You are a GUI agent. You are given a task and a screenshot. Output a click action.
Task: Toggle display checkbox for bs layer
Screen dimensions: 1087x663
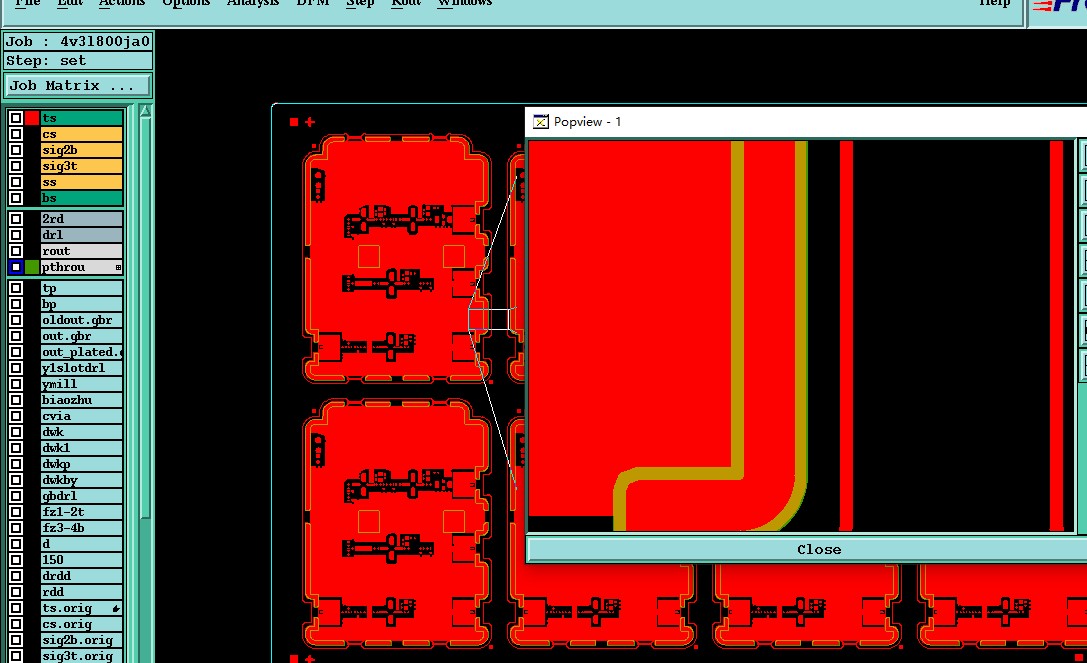pyautogui.click(x=16, y=198)
